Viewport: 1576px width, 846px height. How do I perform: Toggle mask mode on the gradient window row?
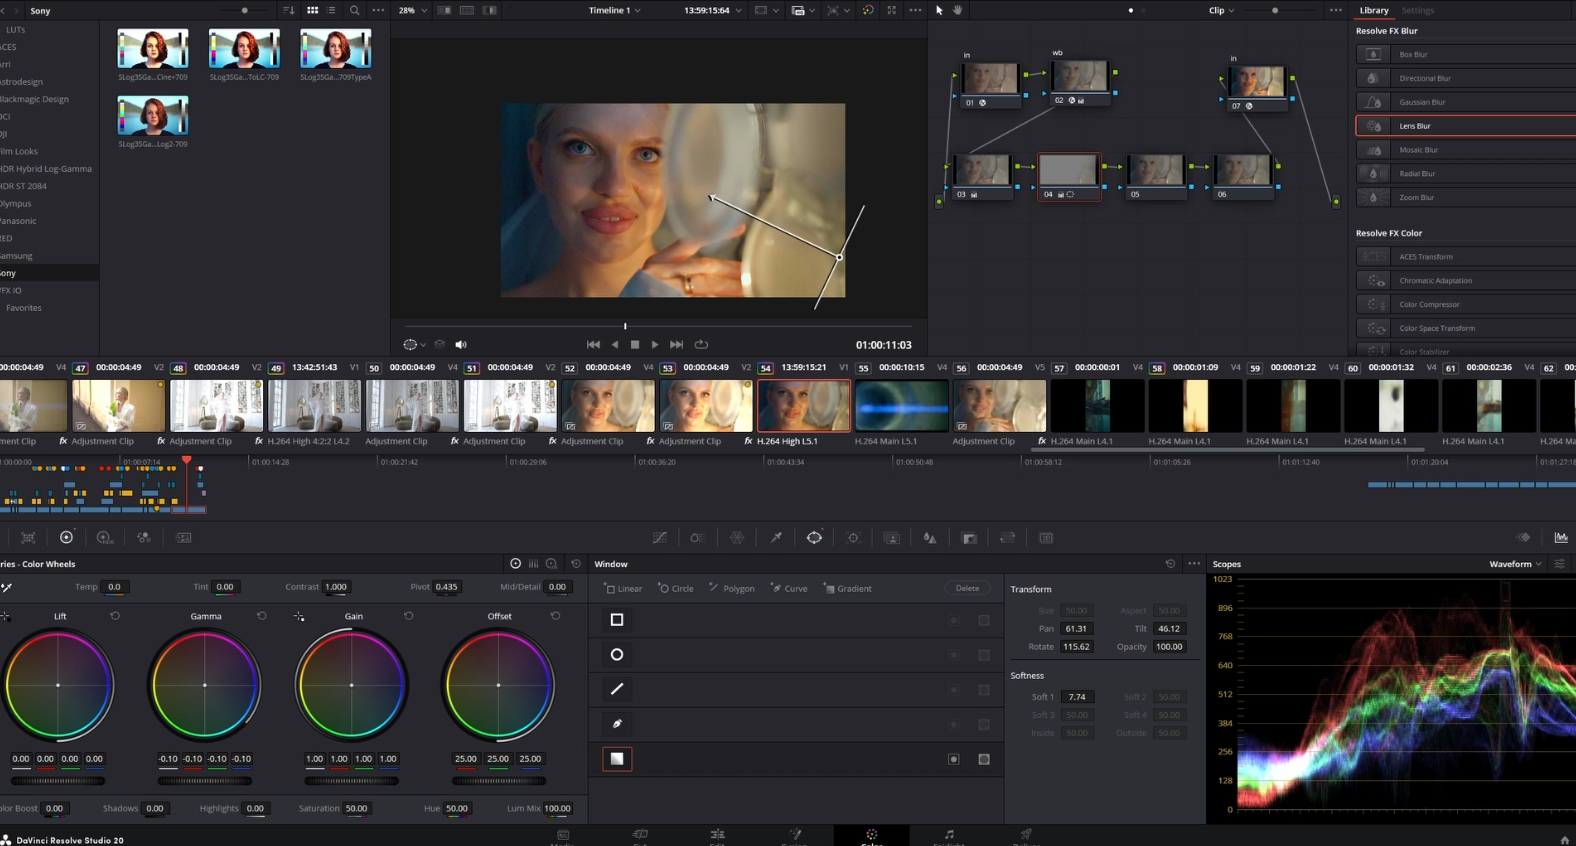coord(984,759)
